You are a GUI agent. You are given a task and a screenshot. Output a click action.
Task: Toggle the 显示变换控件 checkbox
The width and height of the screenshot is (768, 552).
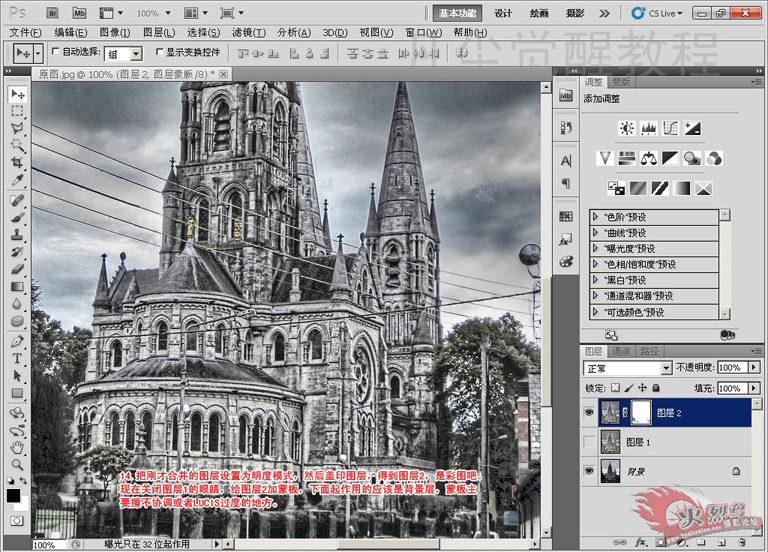159,51
